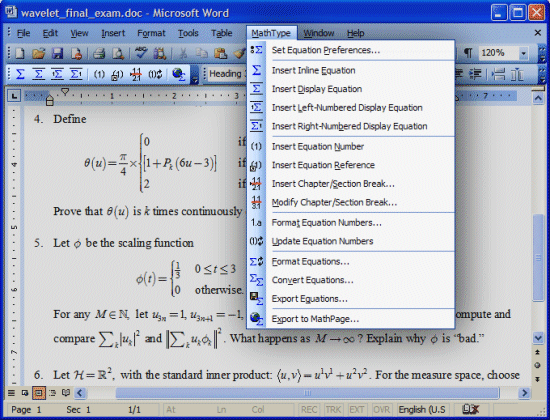
Task: Switch to Outline View icon
Action: click(53, 393)
